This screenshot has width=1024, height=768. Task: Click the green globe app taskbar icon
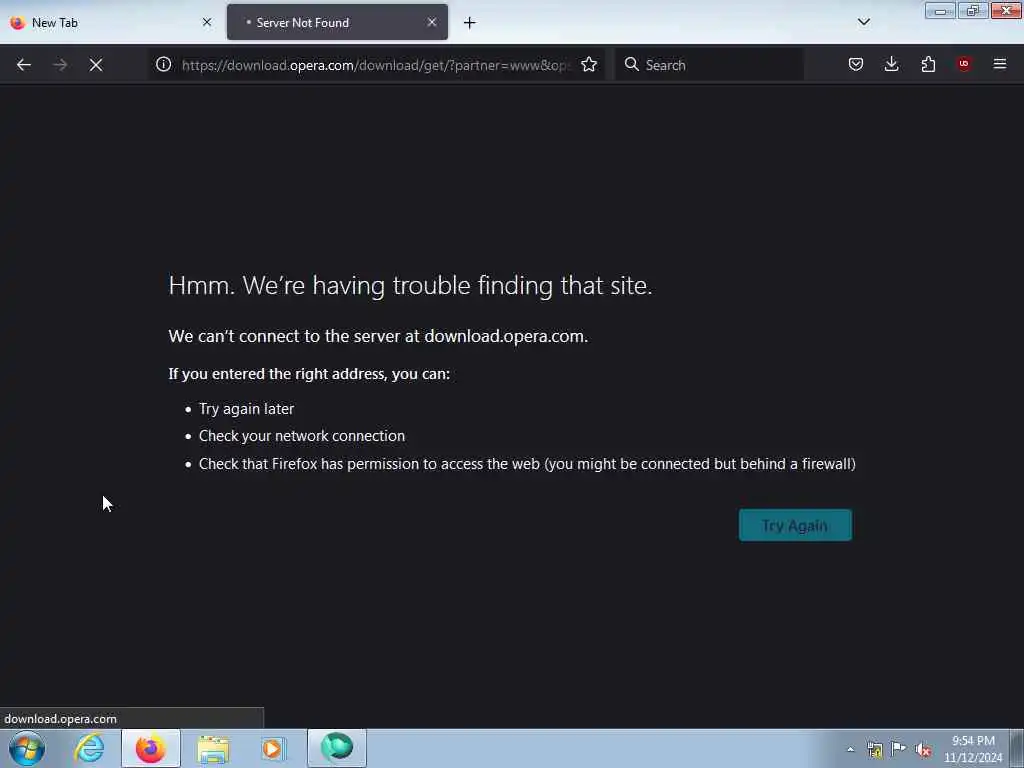(337, 748)
